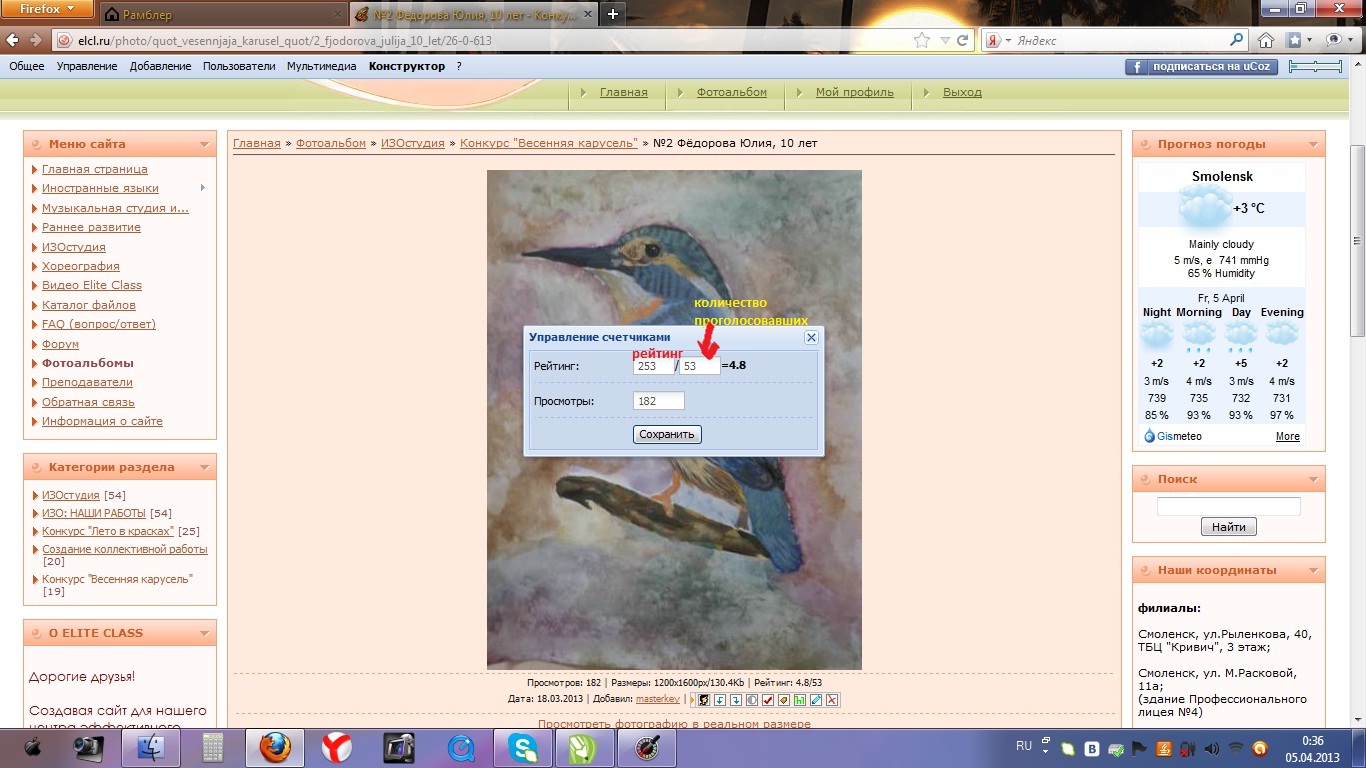Open the CorelDRAW icon in taskbar
The image size is (1366, 768).
[x=585, y=747]
